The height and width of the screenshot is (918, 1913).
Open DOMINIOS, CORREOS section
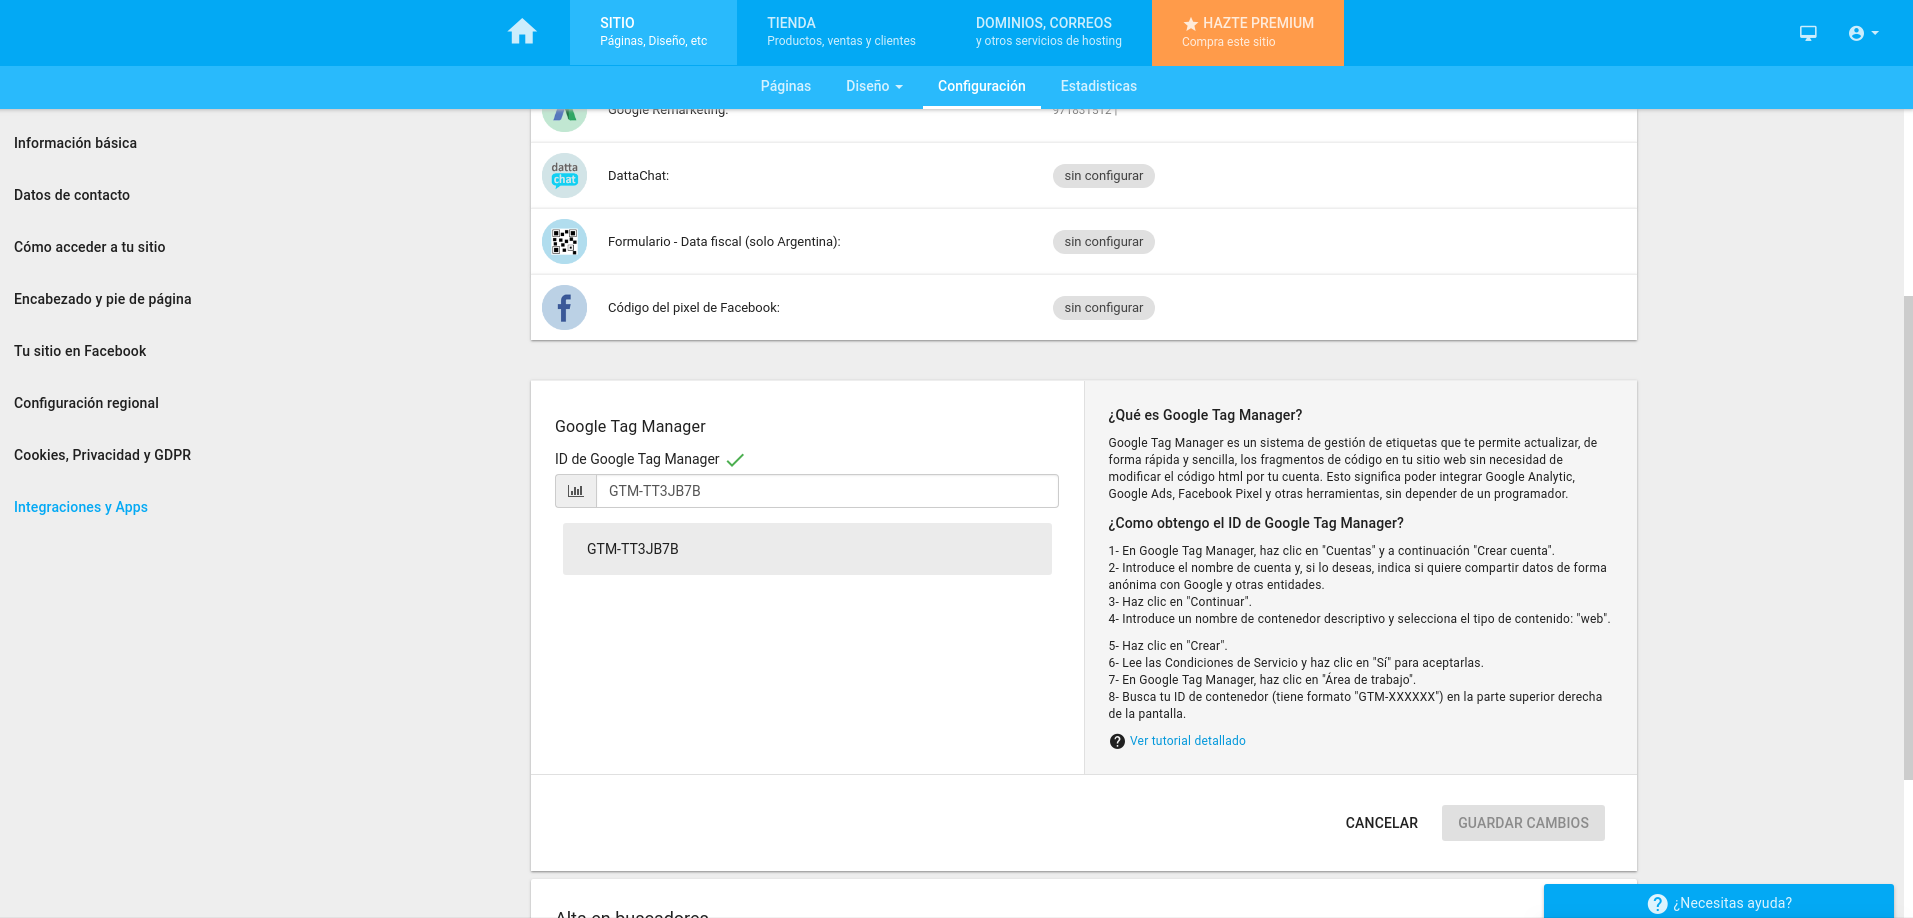1048,33
